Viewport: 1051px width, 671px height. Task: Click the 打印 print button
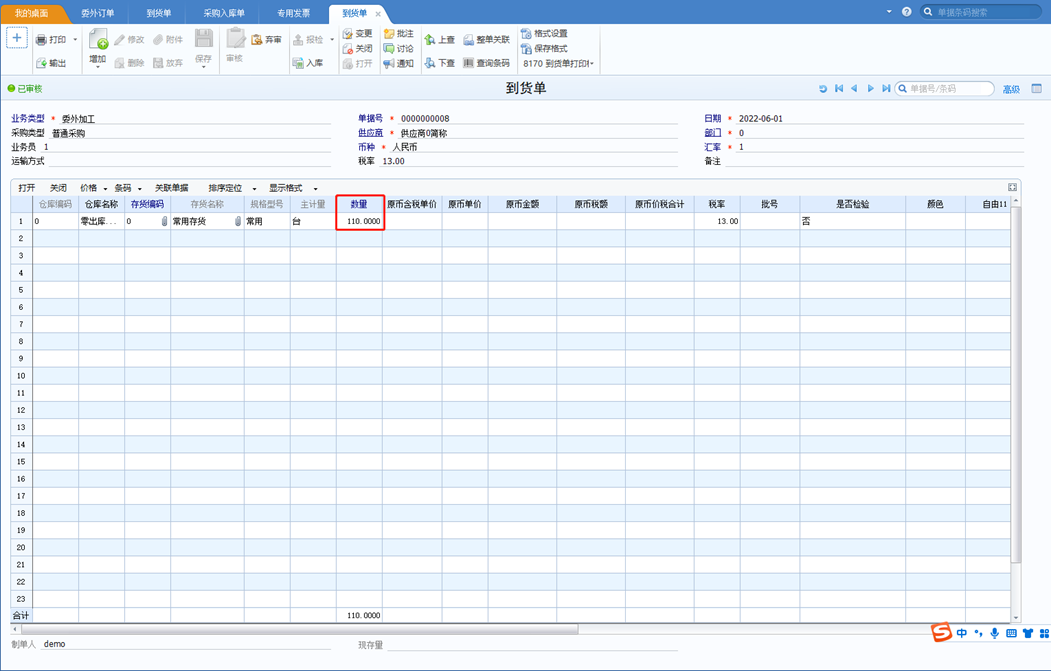click(51, 40)
